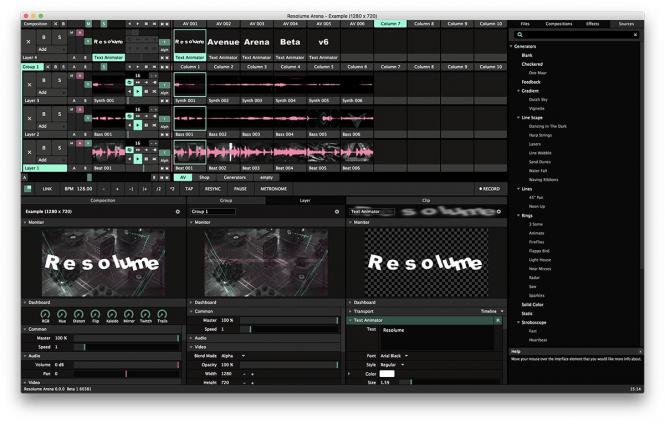Click the RESYNC button
Image resolution: width=665 pixels, height=423 pixels.
pos(213,189)
